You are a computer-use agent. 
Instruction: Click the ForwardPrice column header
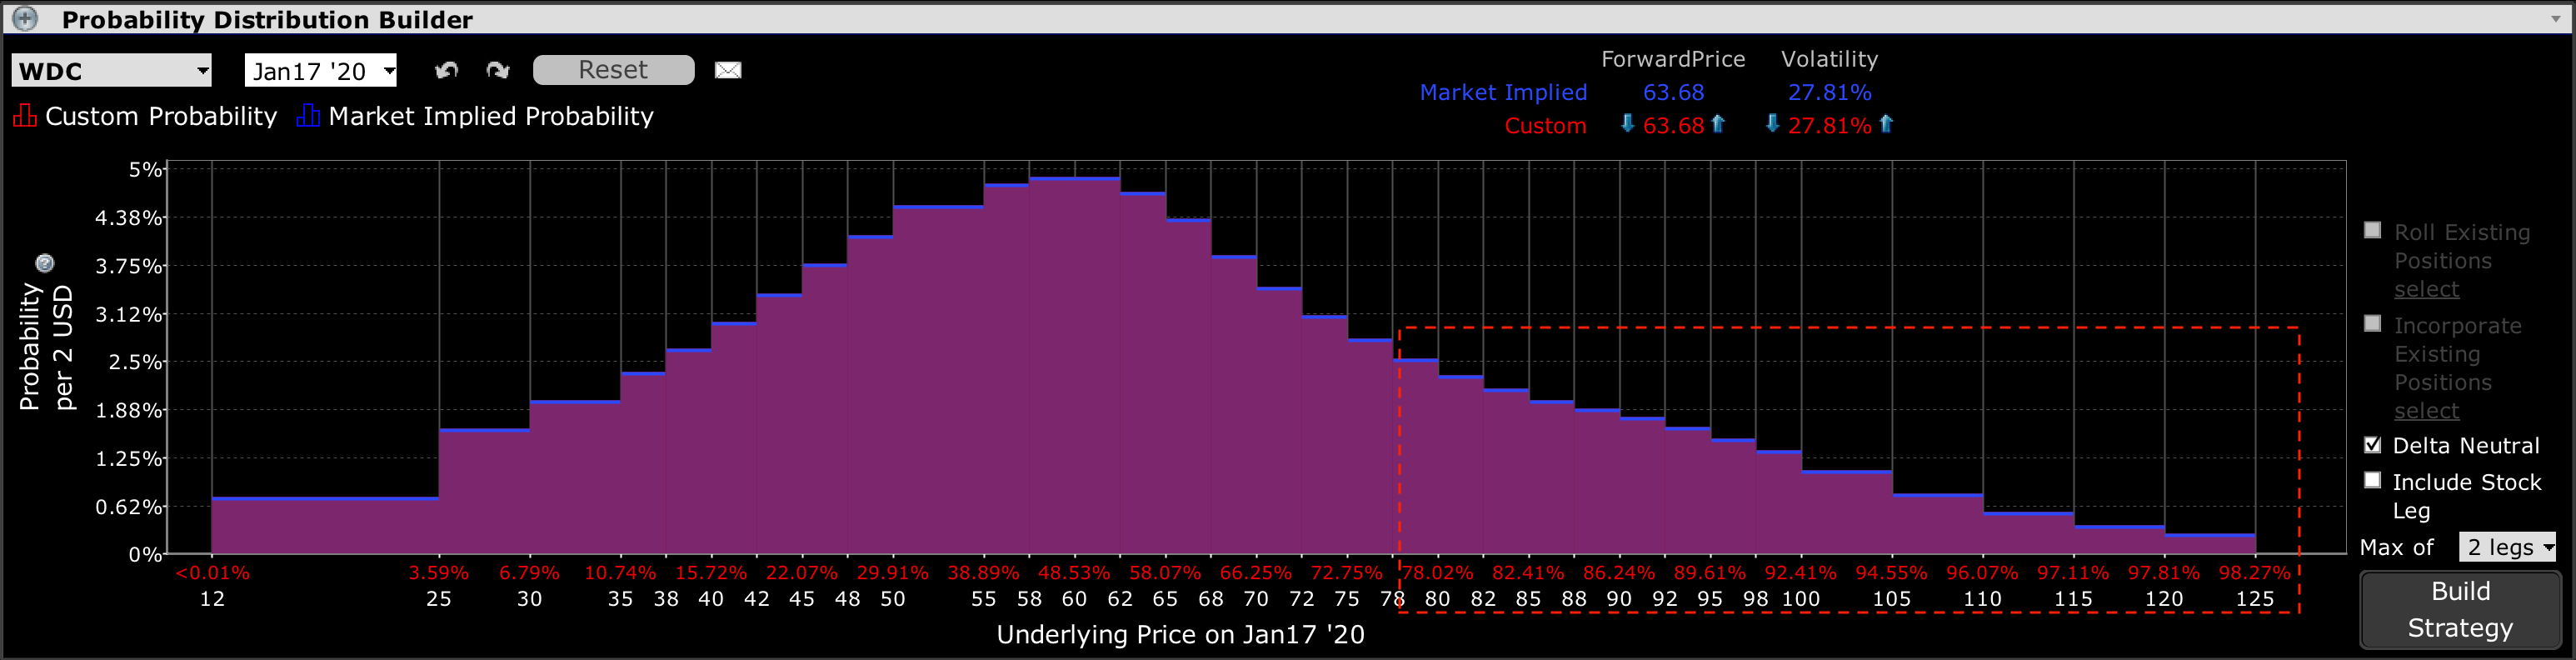(1673, 59)
